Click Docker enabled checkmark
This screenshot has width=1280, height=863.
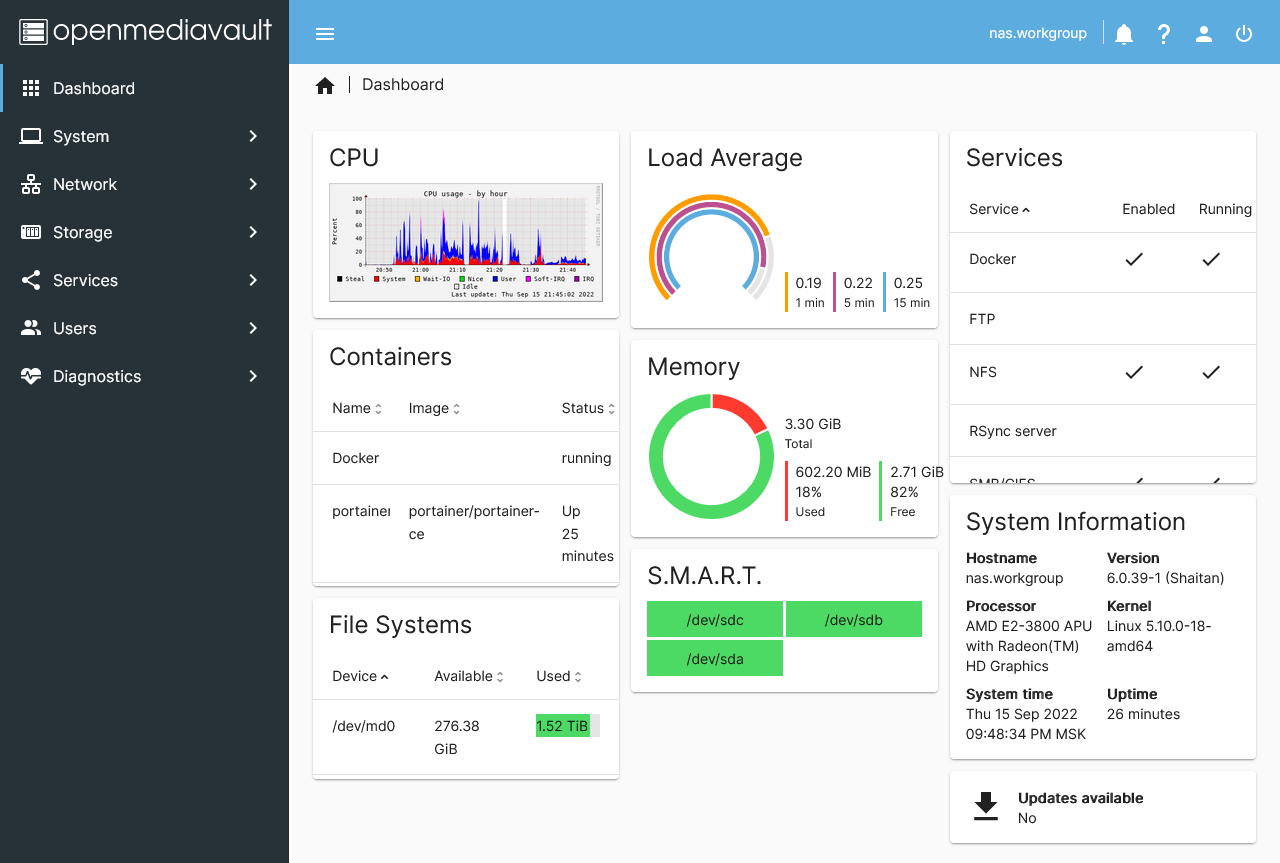click(x=1134, y=259)
